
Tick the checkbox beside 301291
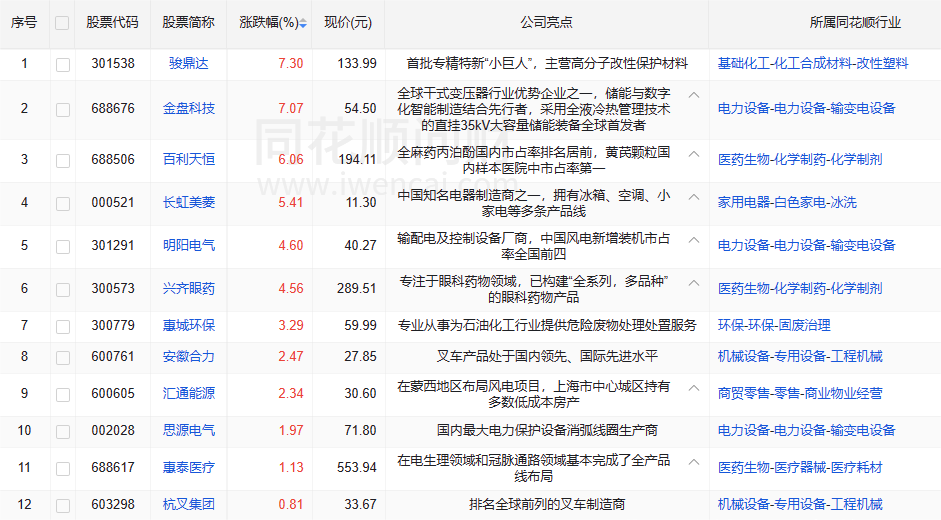pyautogui.click(x=62, y=246)
